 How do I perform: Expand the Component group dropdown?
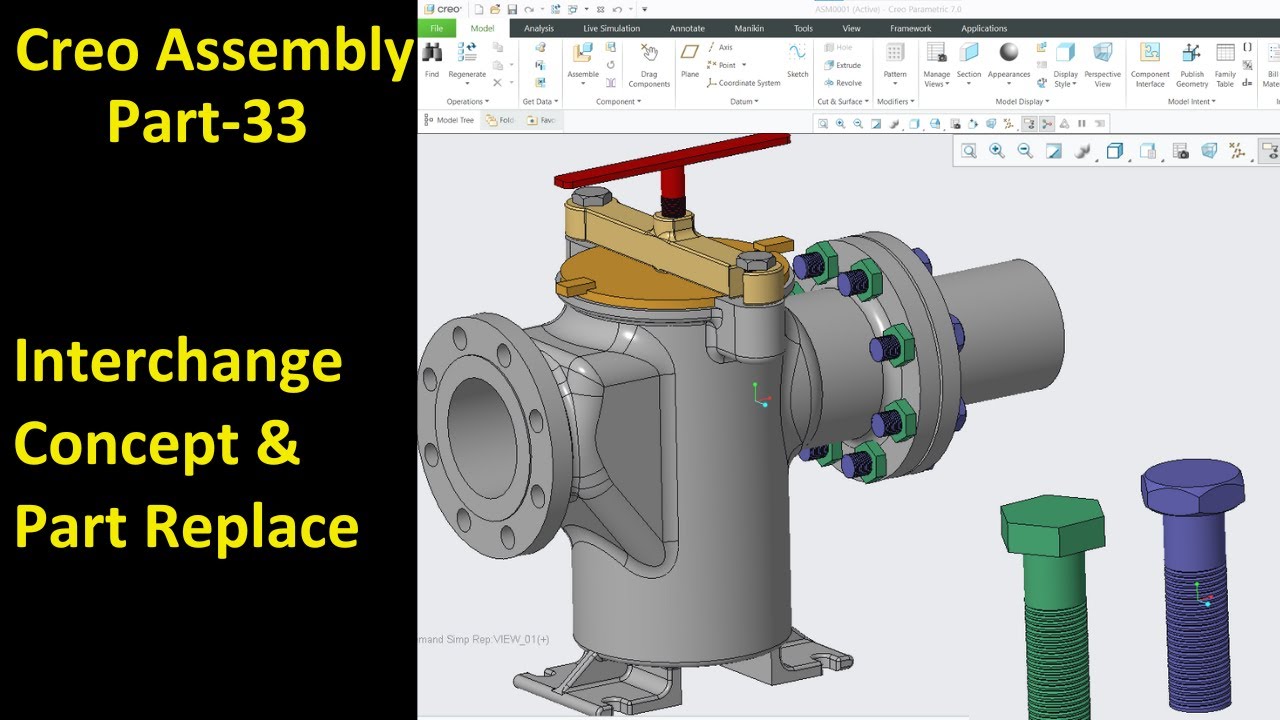tap(618, 102)
